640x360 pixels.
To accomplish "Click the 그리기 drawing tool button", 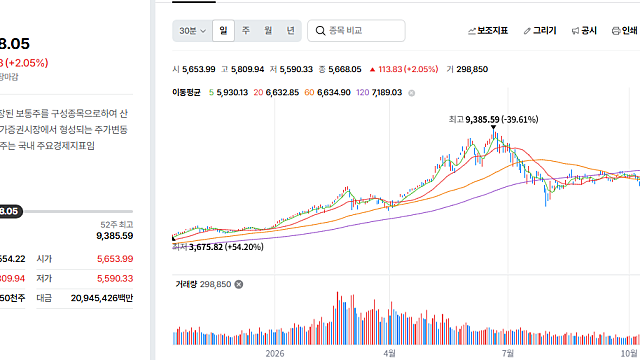I will tap(540, 31).
